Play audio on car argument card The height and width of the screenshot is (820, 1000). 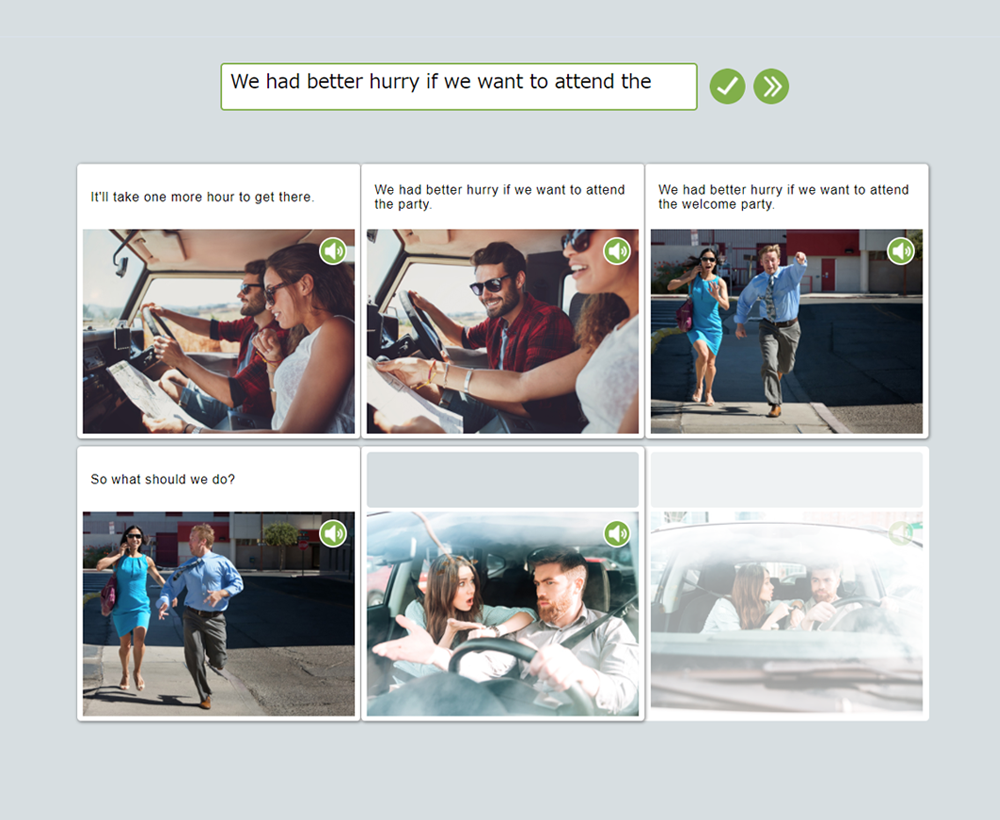point(617,534)
